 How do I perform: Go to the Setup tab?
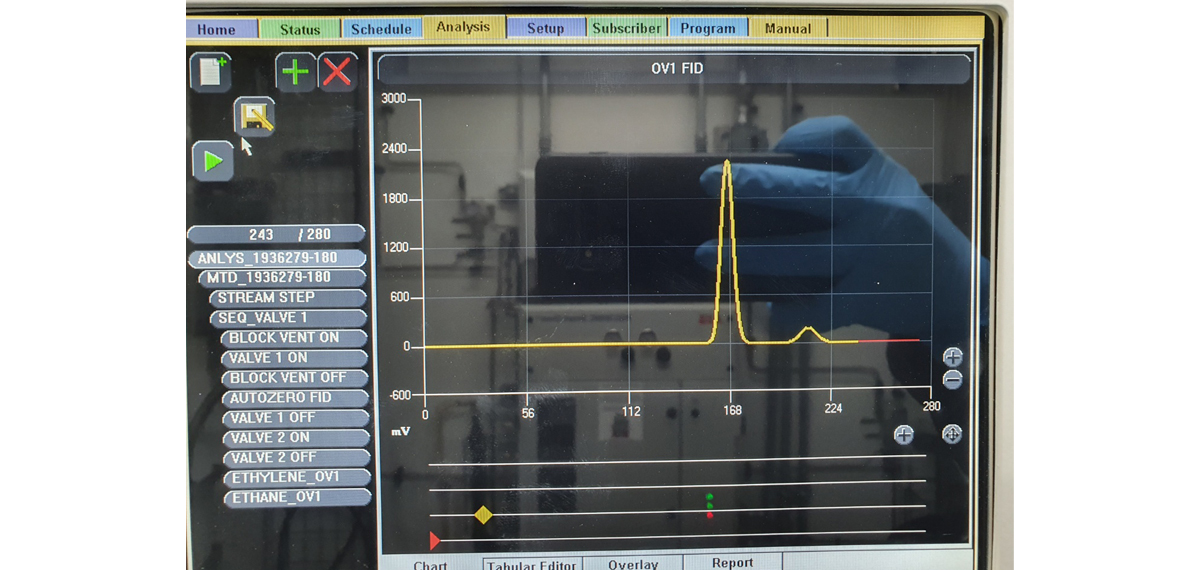tap(545, 29)
